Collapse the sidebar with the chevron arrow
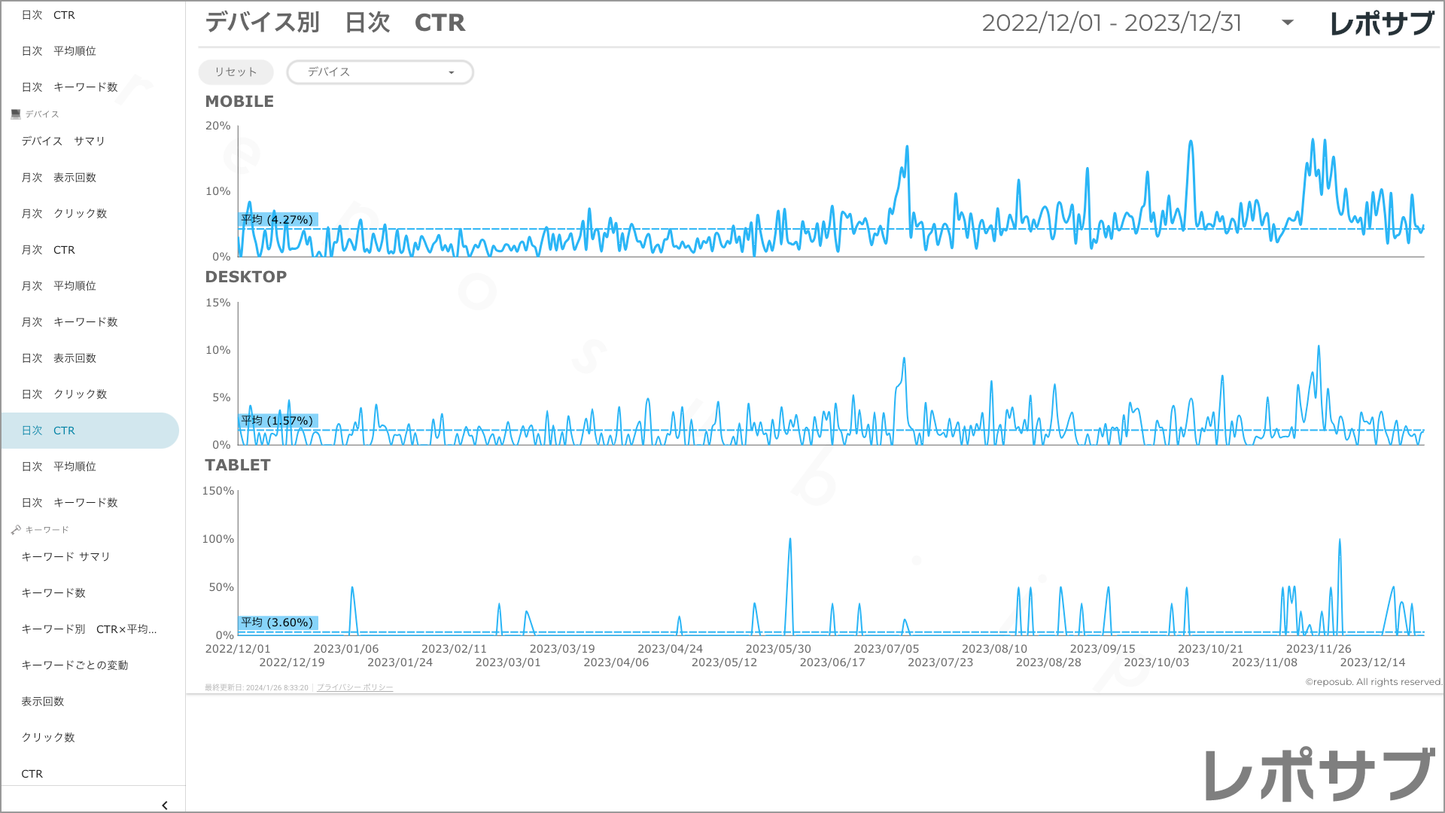Image resolution: width=1445 pixels, height=813 pixels. pos(164,804)
